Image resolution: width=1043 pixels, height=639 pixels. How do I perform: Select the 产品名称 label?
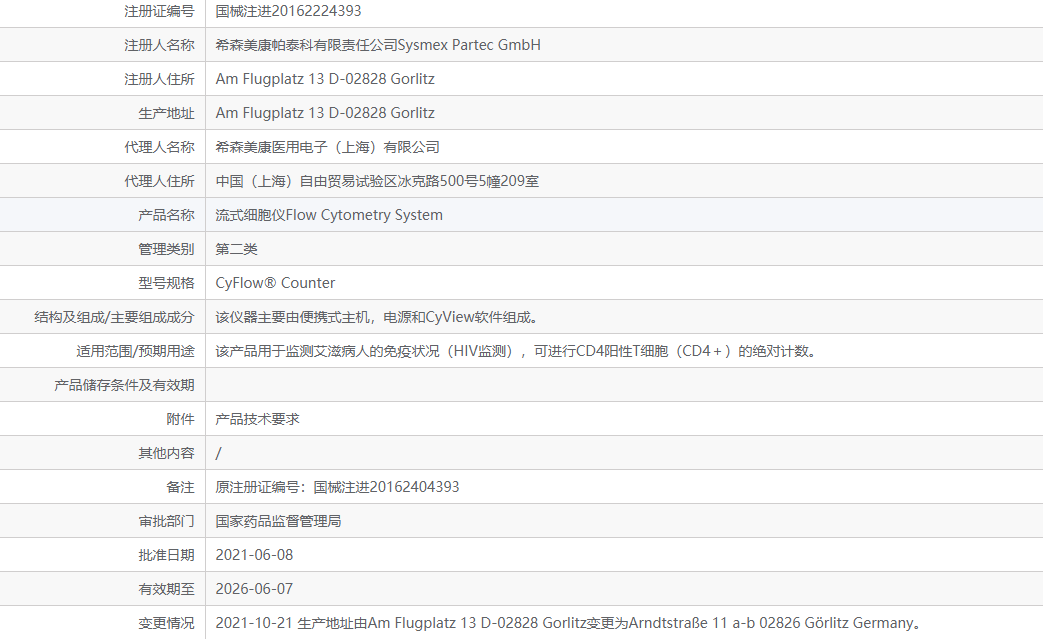166,215
